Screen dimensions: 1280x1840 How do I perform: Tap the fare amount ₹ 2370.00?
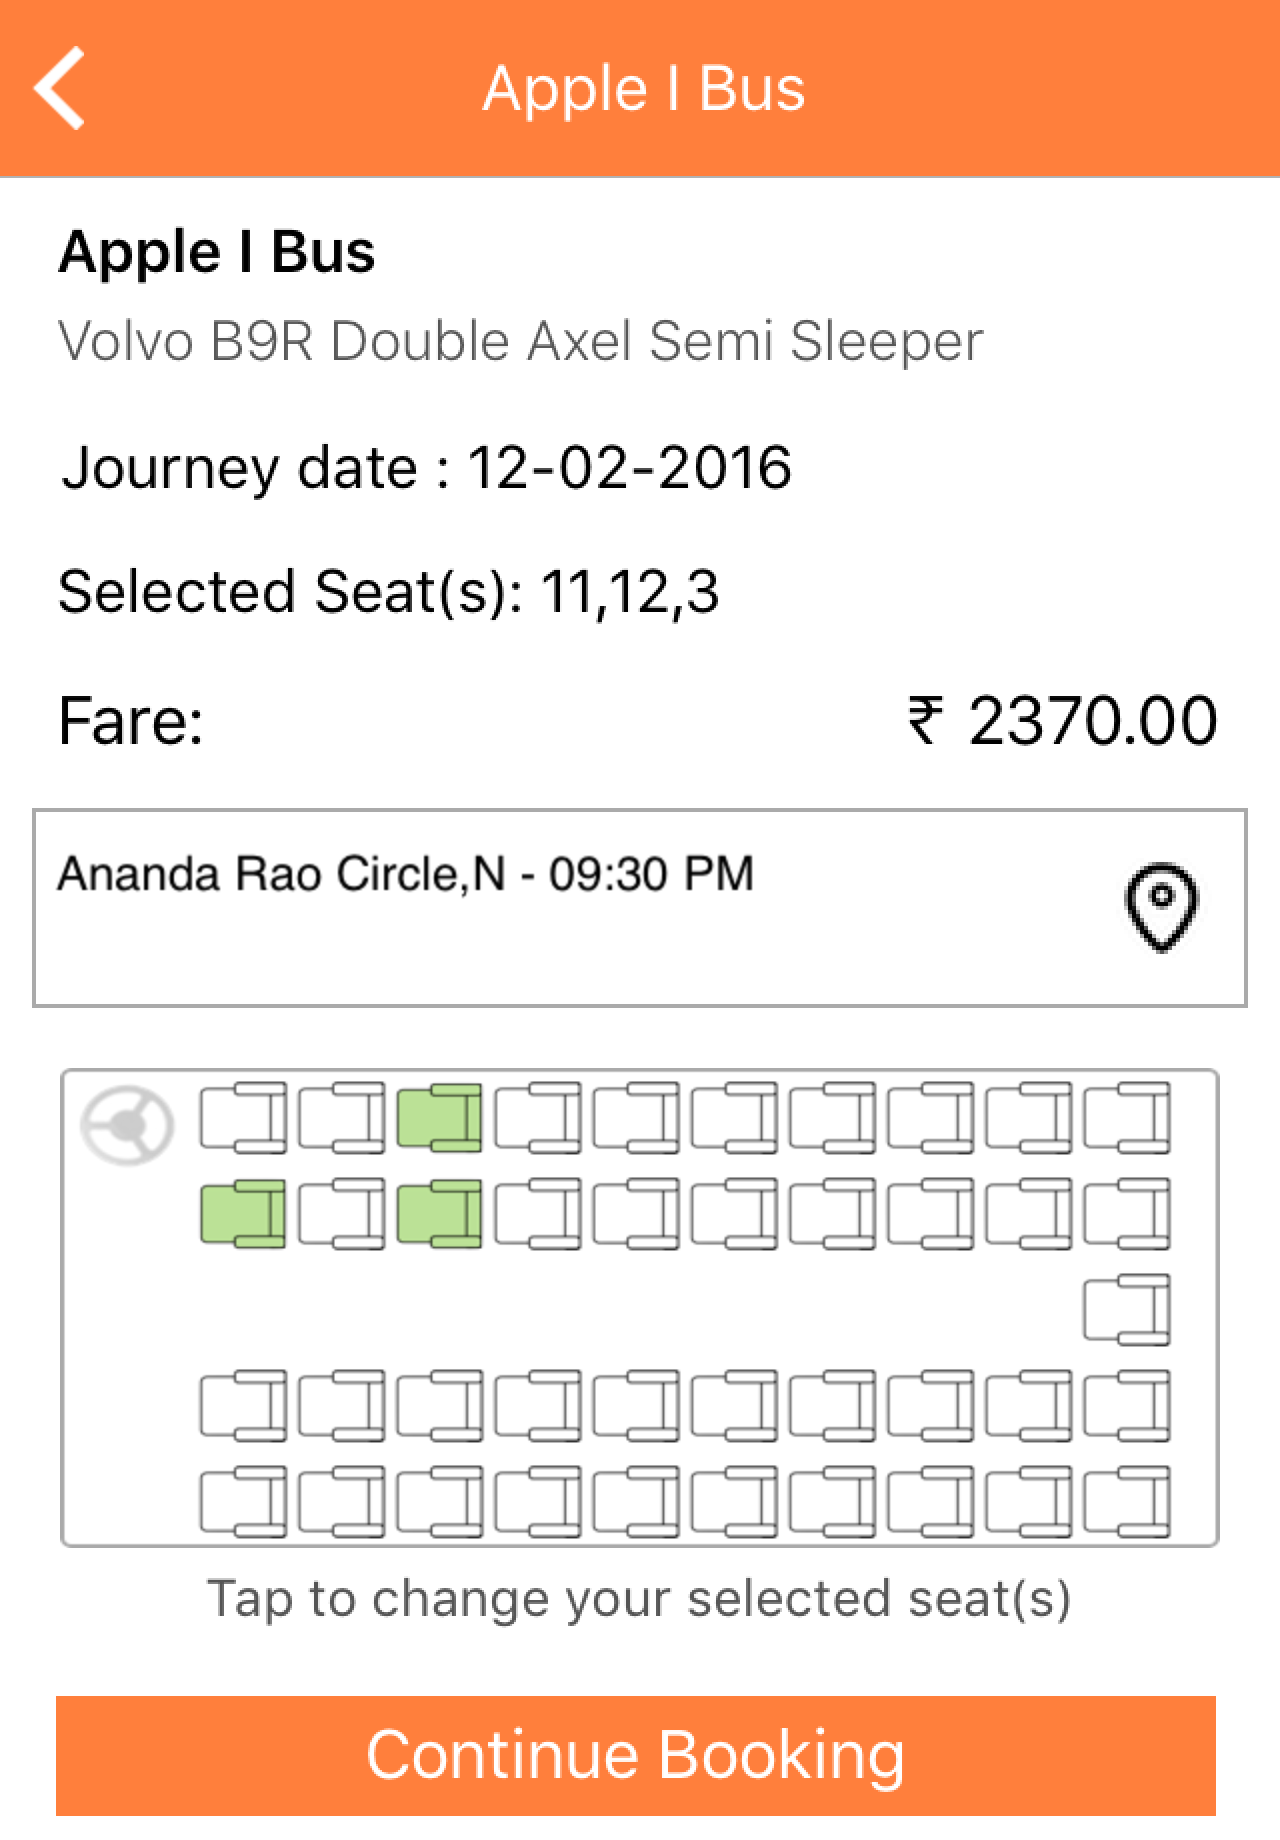[x=1063, y=720]
